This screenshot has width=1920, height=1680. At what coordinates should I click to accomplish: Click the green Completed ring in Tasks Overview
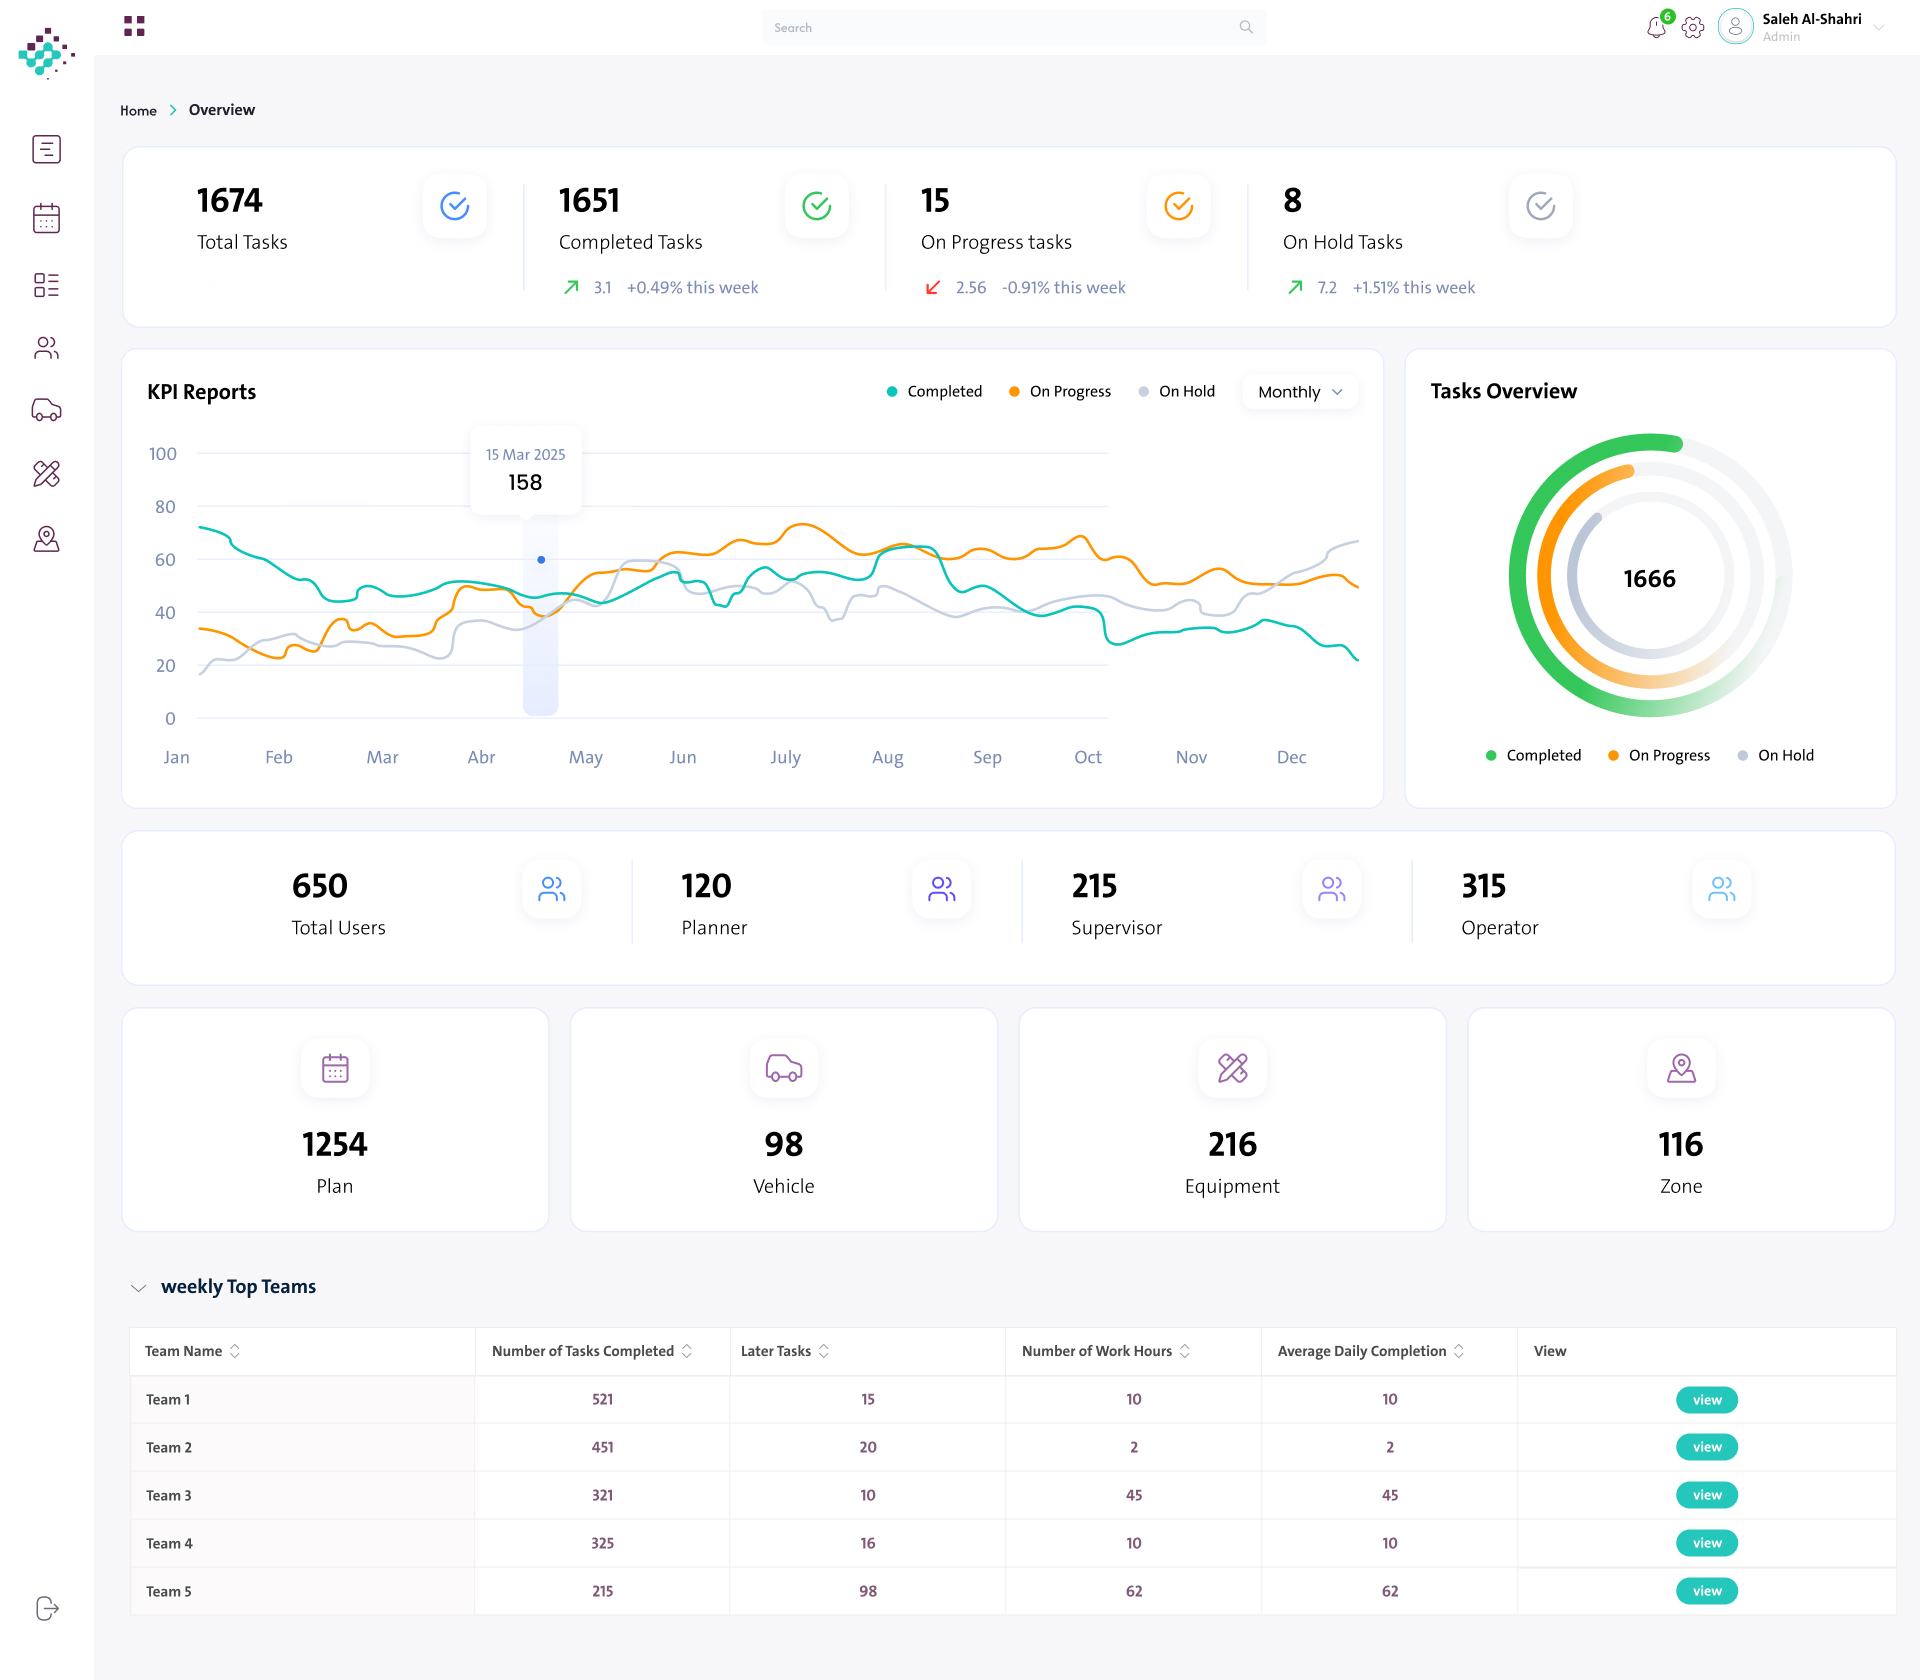click(x=1518, y=575)
